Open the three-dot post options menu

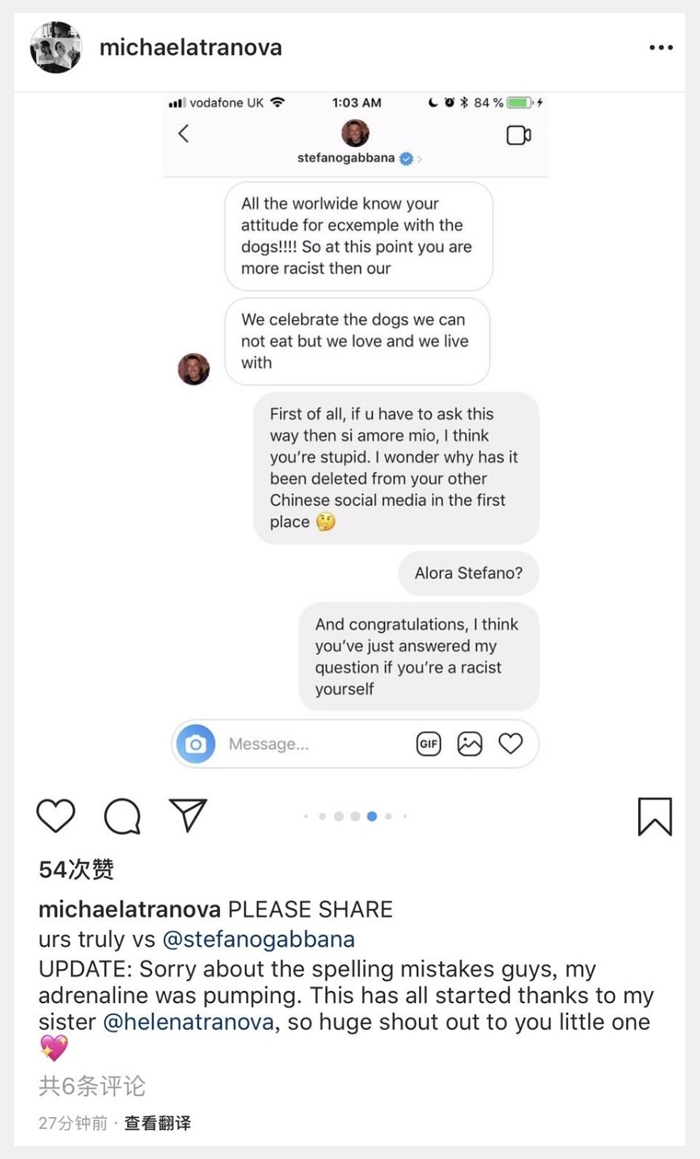pos(661,47)
